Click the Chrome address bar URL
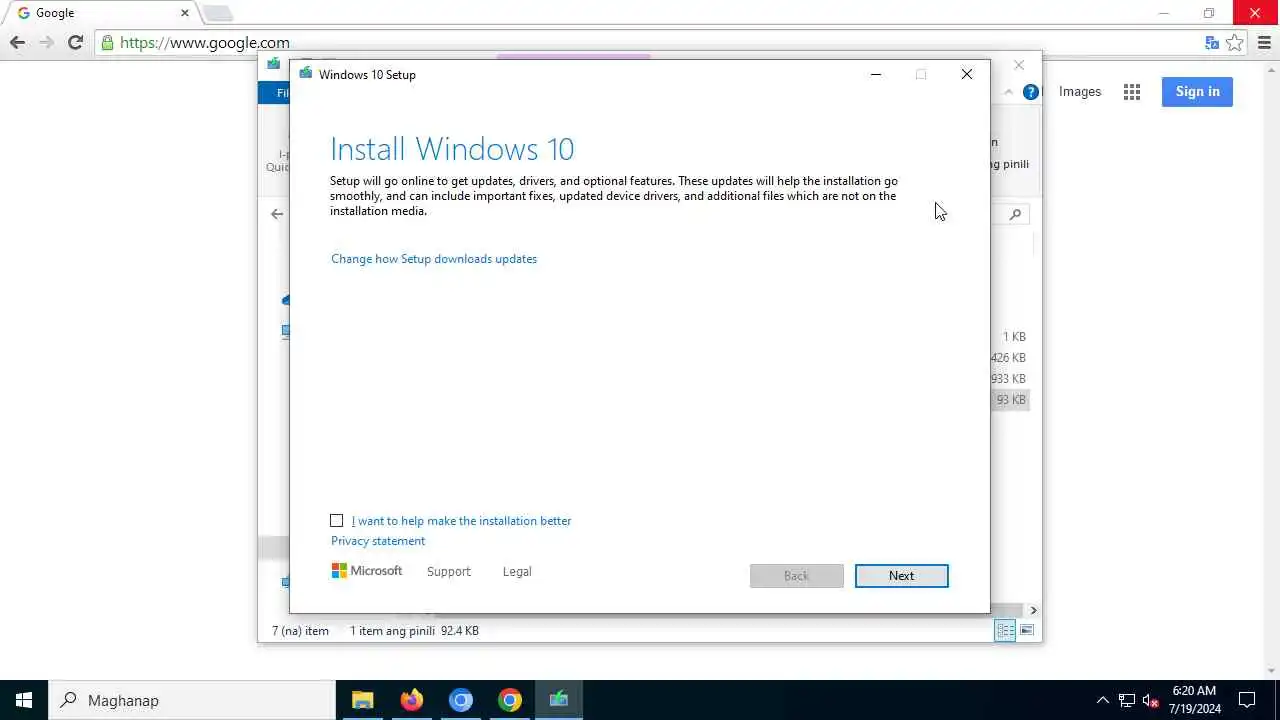 205,43
